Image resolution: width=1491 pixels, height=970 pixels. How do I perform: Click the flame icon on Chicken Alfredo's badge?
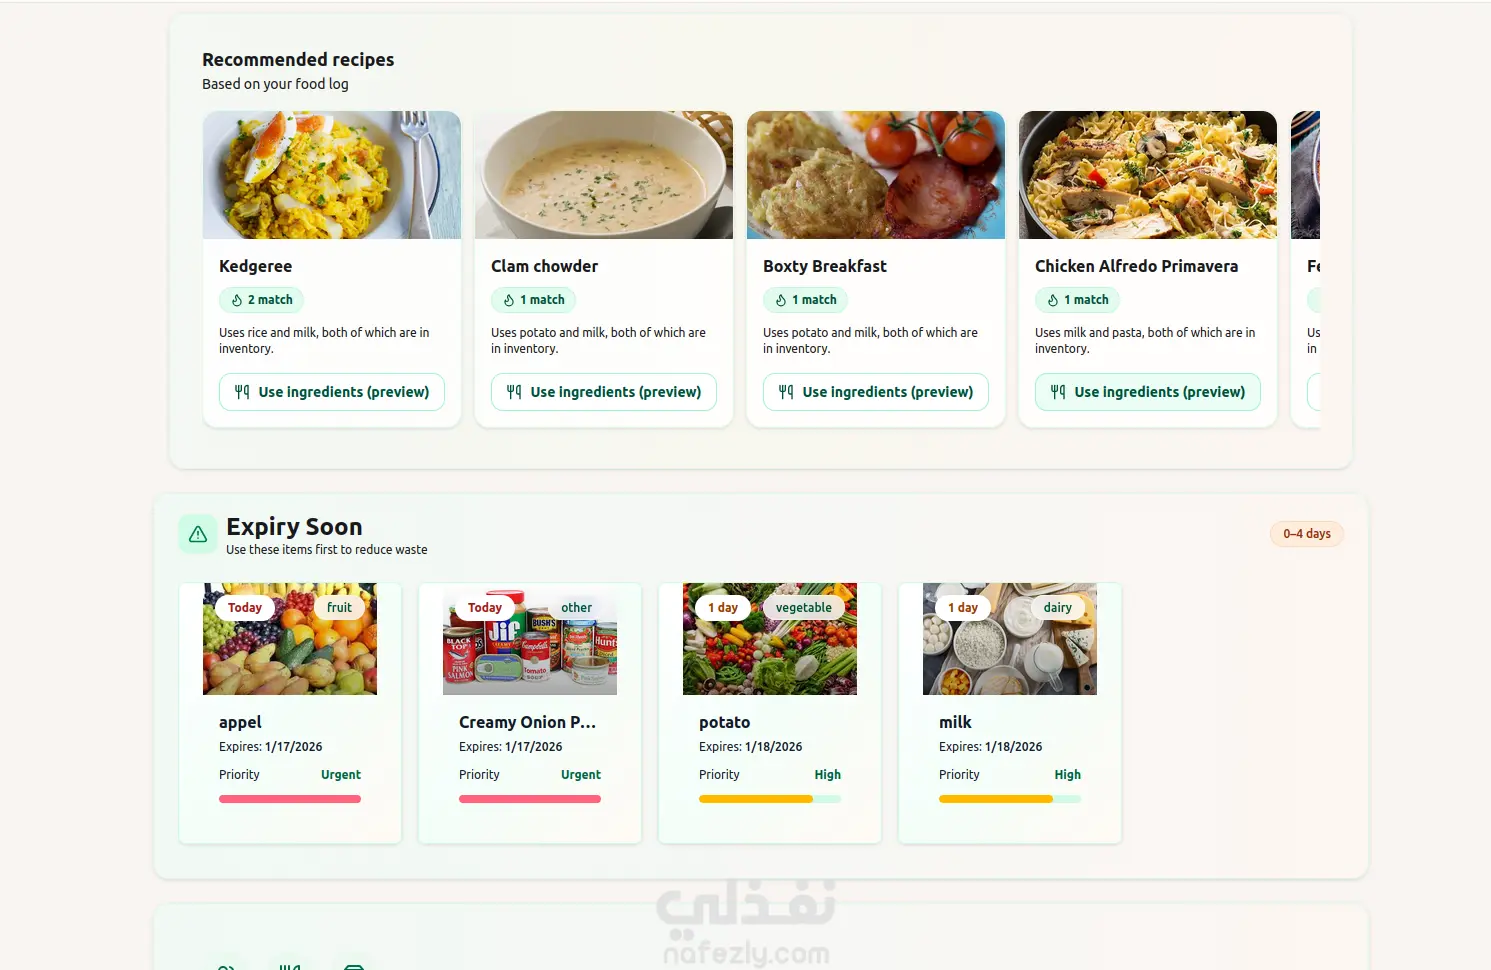pos(1053,300)
